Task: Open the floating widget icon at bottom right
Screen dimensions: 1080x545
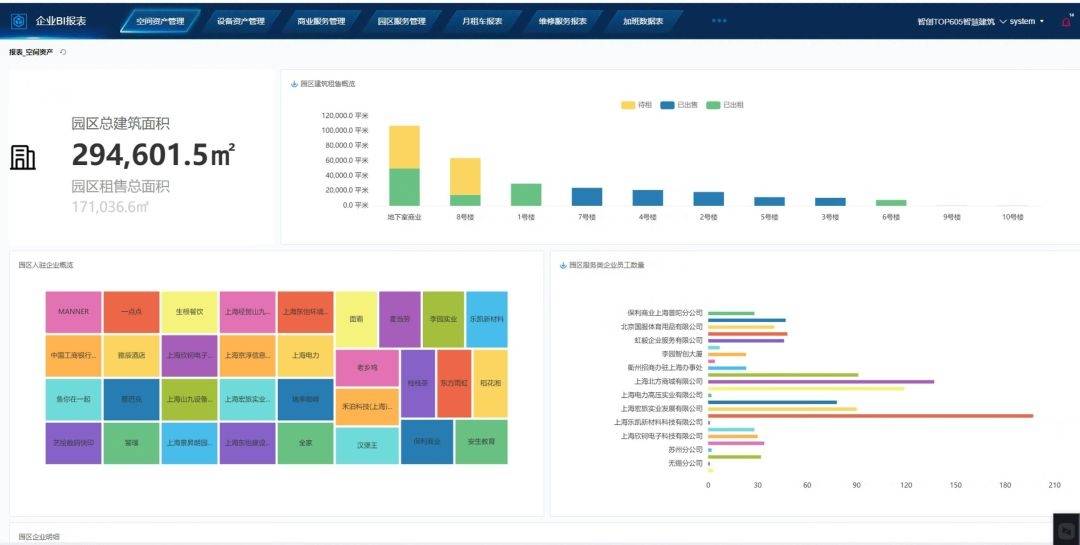Action: point(1066,530)
